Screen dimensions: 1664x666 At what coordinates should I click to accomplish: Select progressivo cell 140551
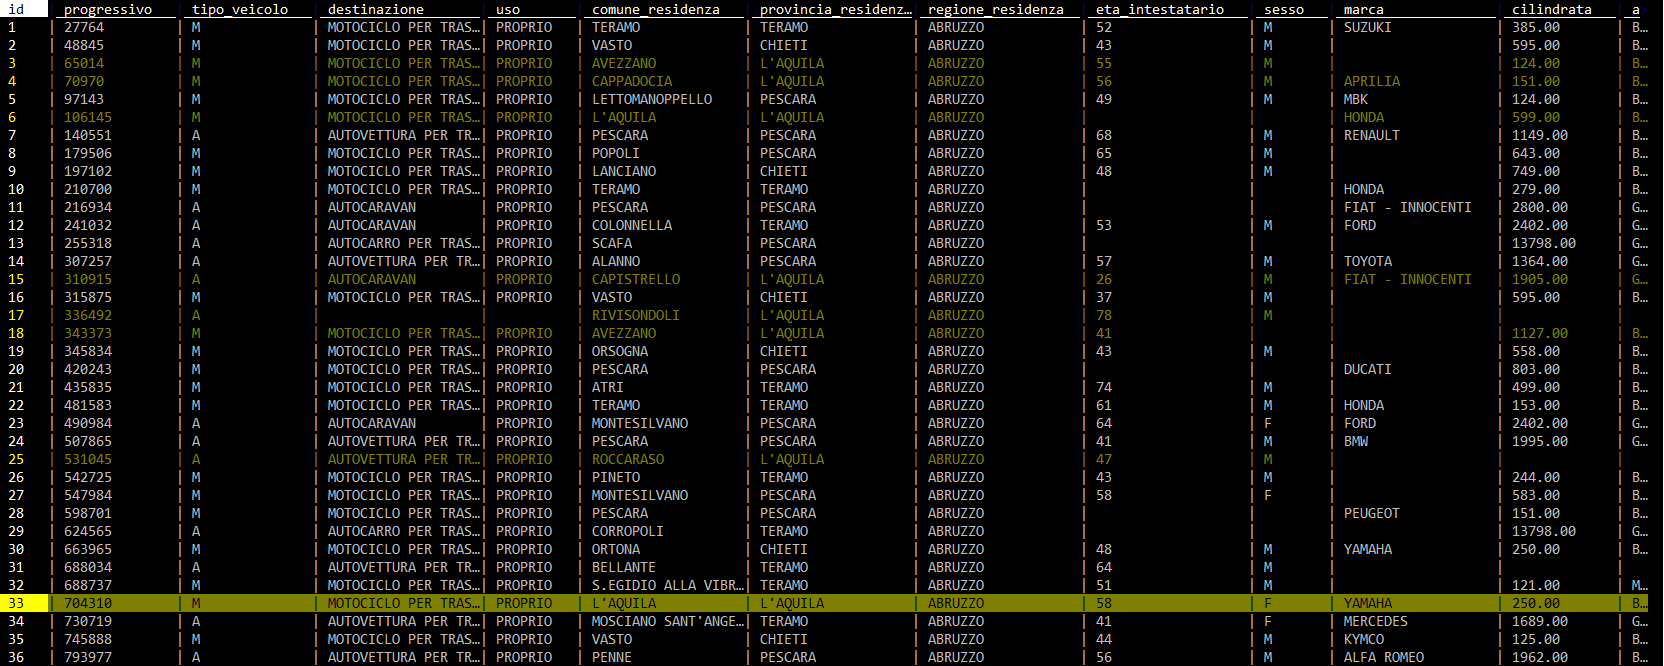[88, 135]
